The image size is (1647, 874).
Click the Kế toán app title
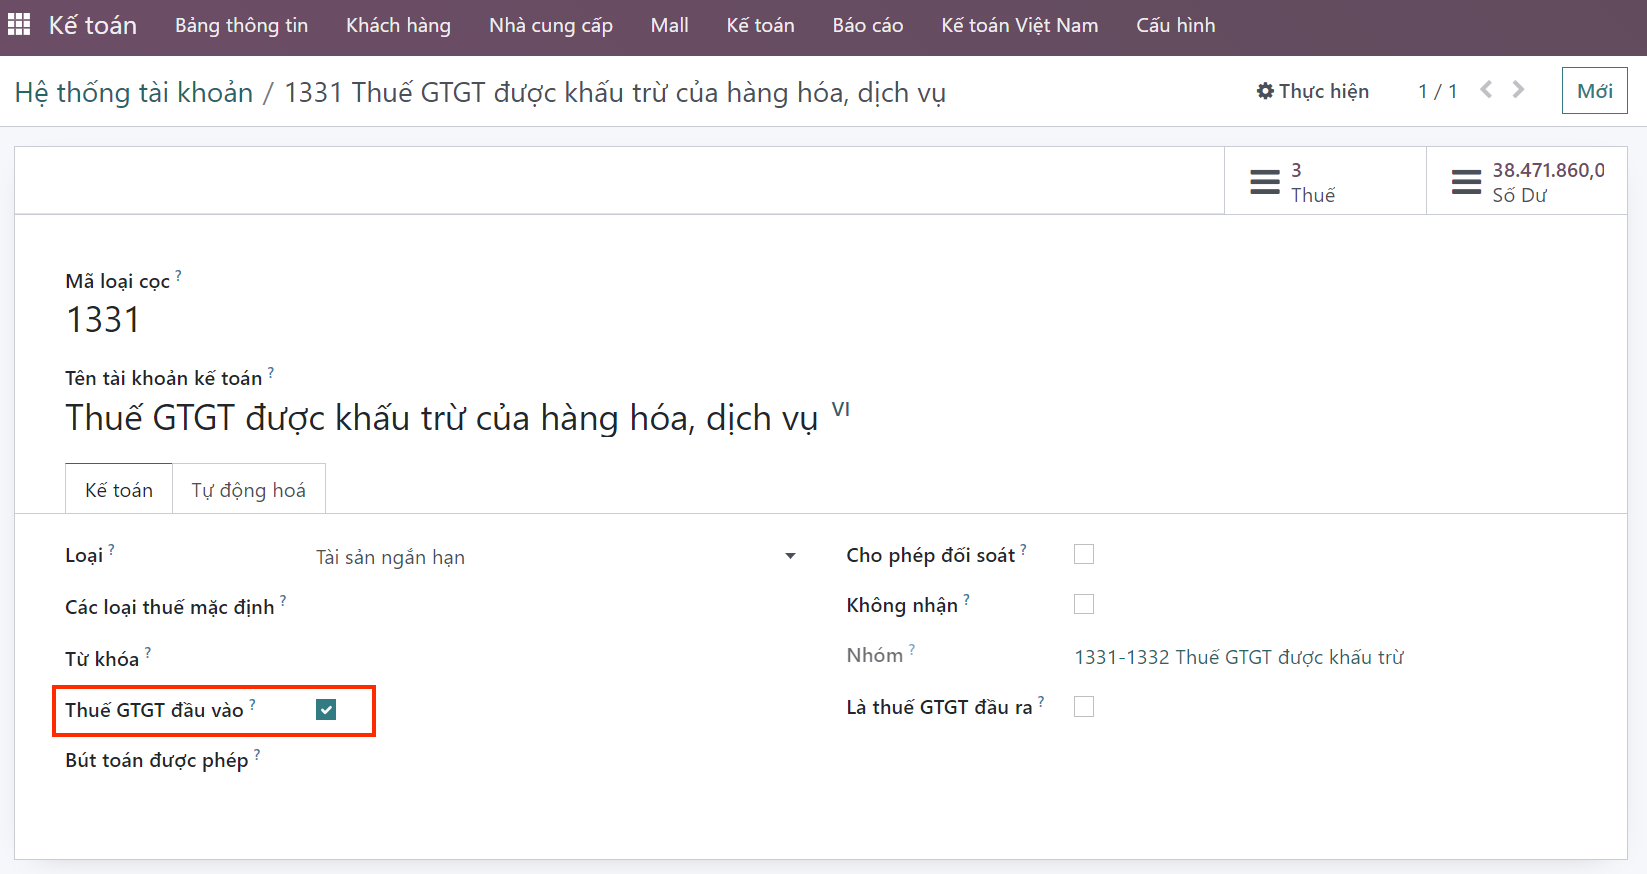point(93,25)
